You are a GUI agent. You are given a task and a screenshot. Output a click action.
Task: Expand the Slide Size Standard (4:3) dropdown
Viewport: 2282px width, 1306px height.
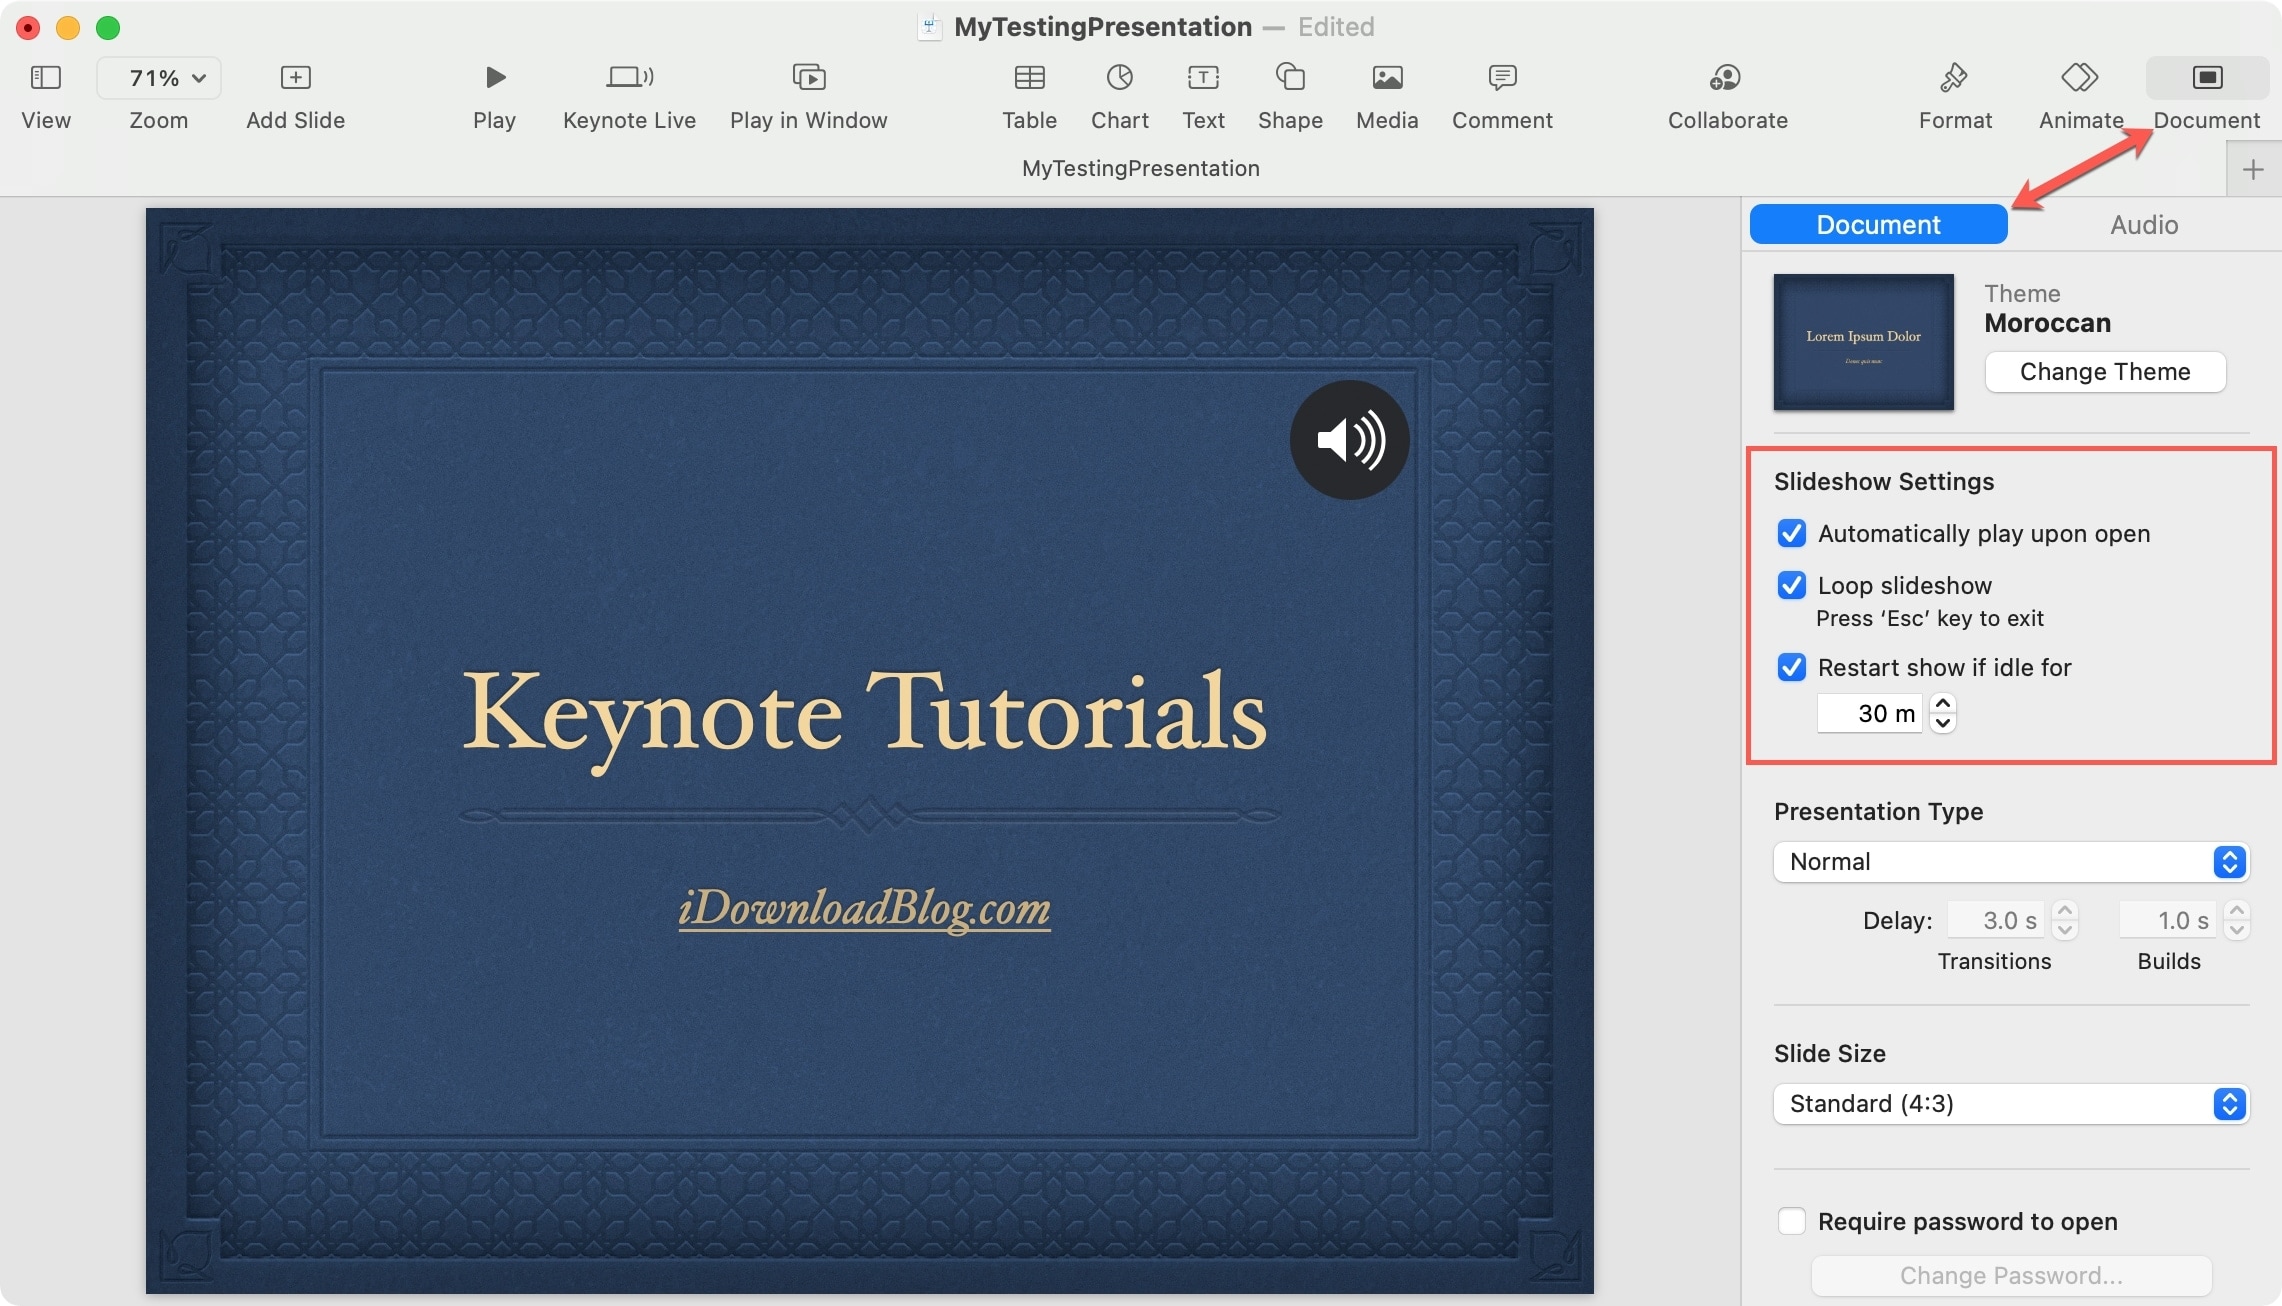2010,1104
